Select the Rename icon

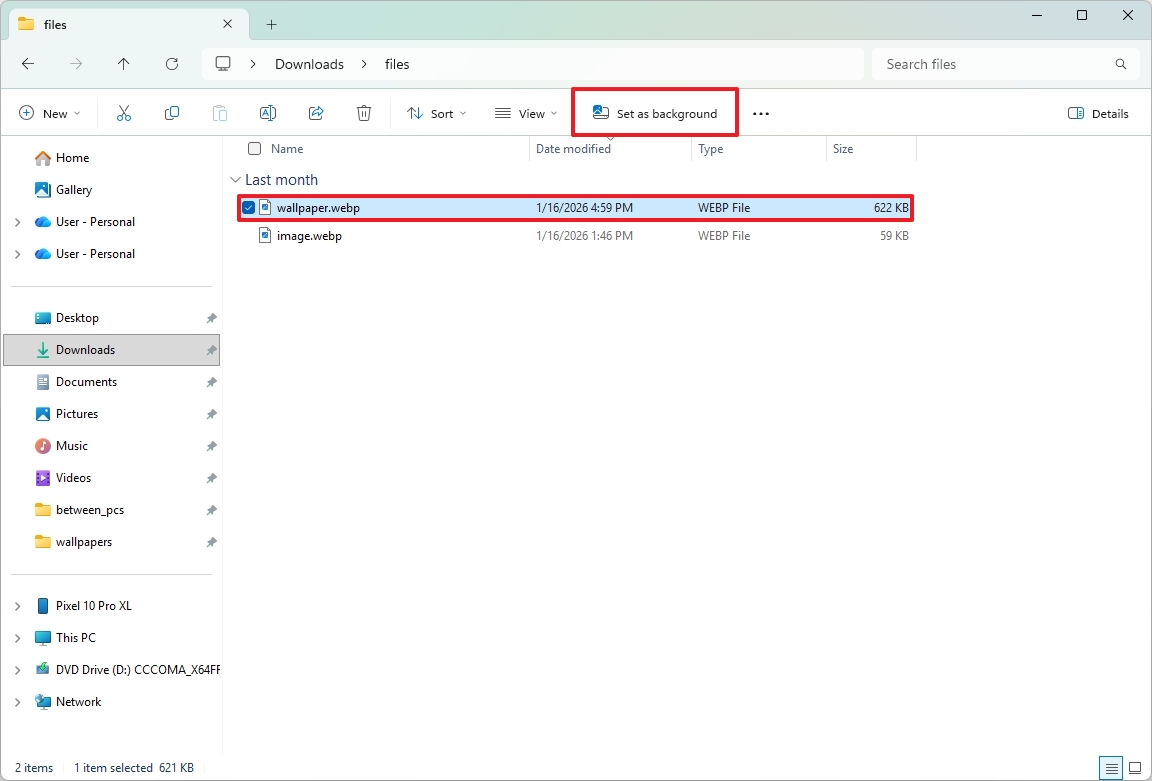[x=267, y=113]
